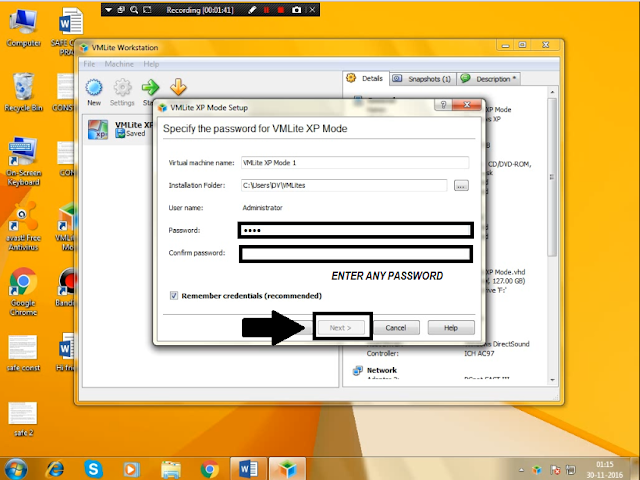
Task: Click the fullscreen capture icon in recording bar
Action: click(147, 10)
